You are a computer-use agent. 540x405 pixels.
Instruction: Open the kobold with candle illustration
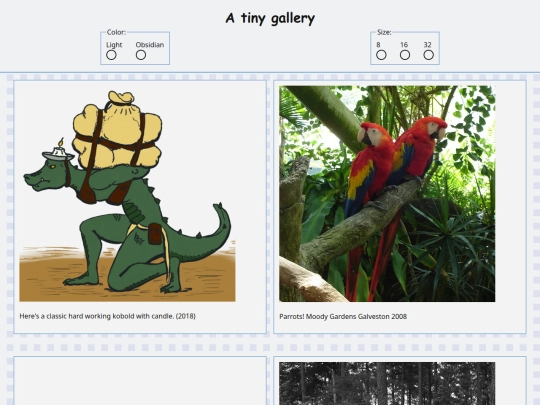(127, 194)
